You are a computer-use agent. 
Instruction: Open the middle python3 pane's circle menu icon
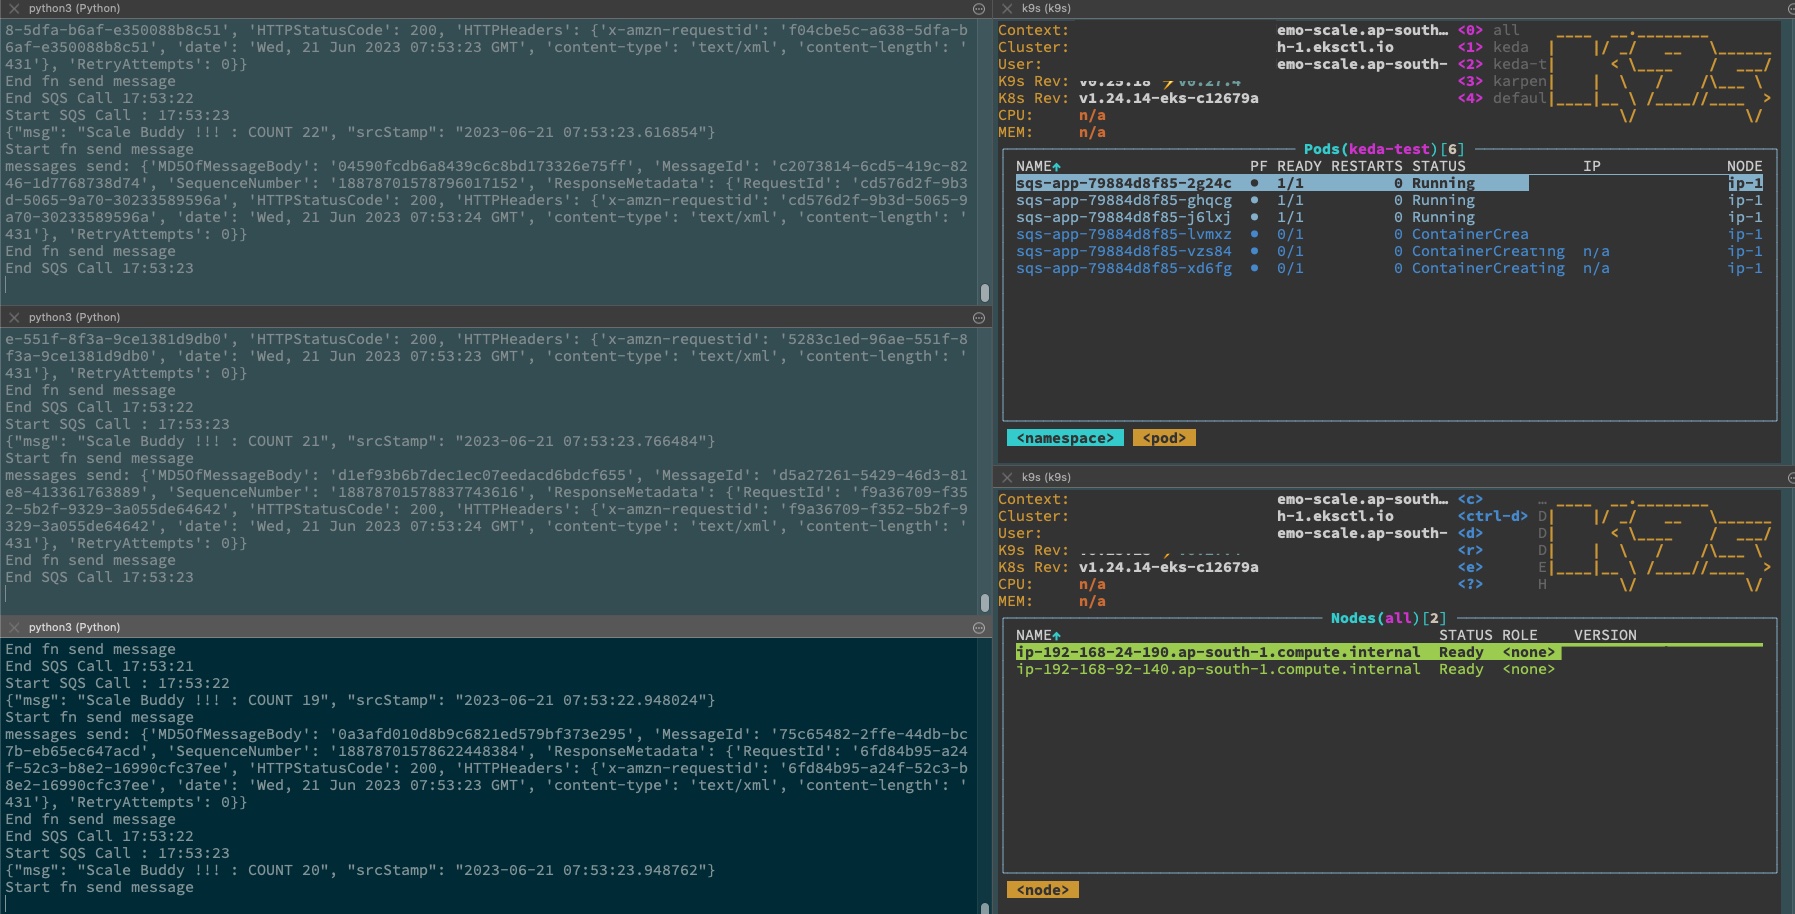pyautogui.click(x=979, y=317)
